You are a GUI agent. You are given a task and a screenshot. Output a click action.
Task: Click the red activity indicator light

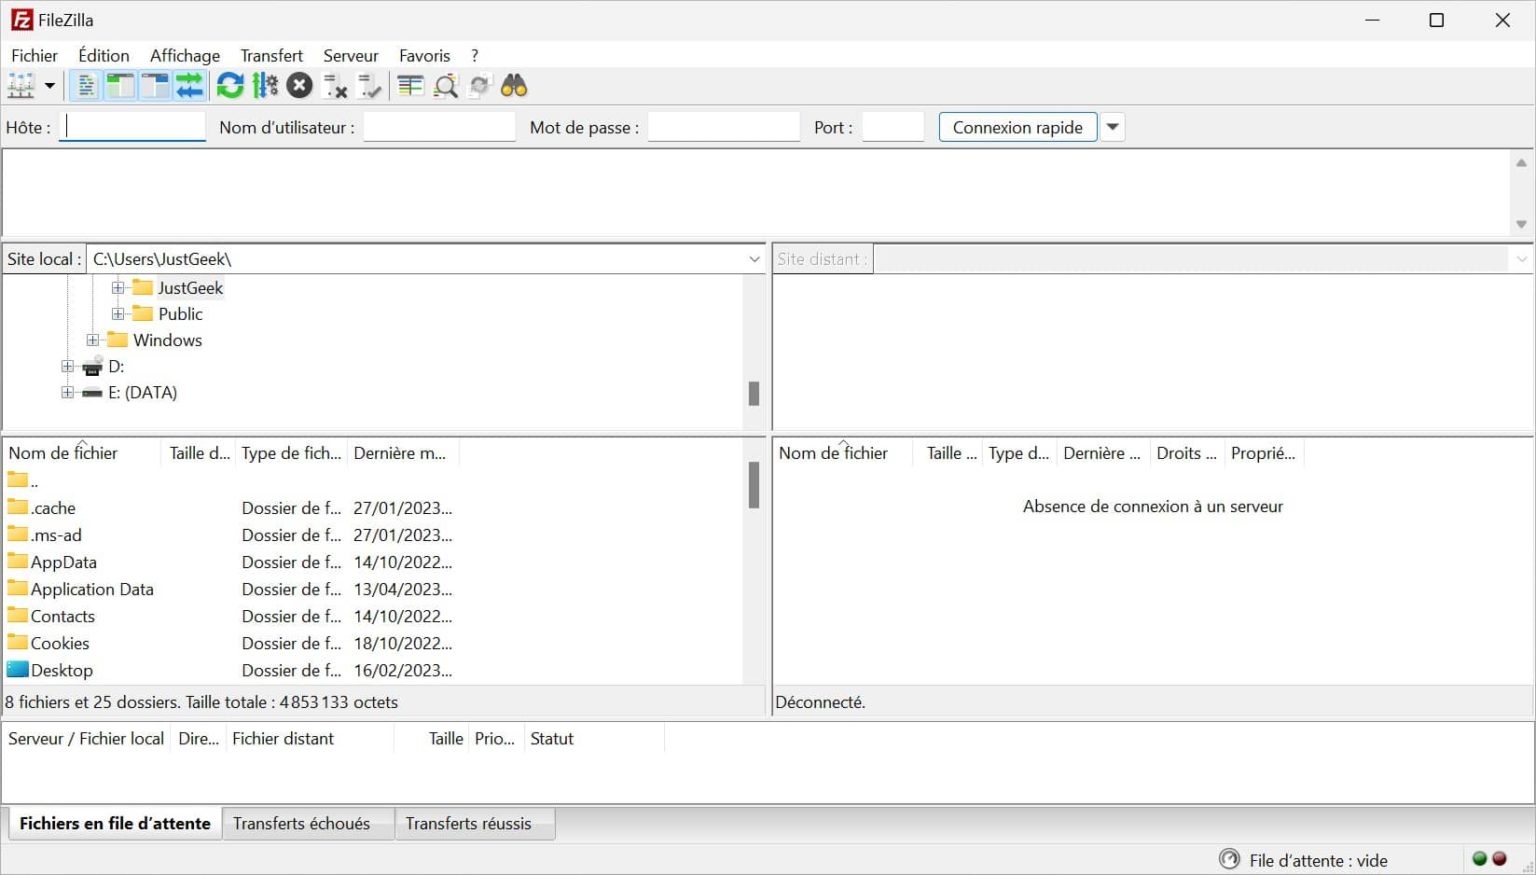(1499, 858)
